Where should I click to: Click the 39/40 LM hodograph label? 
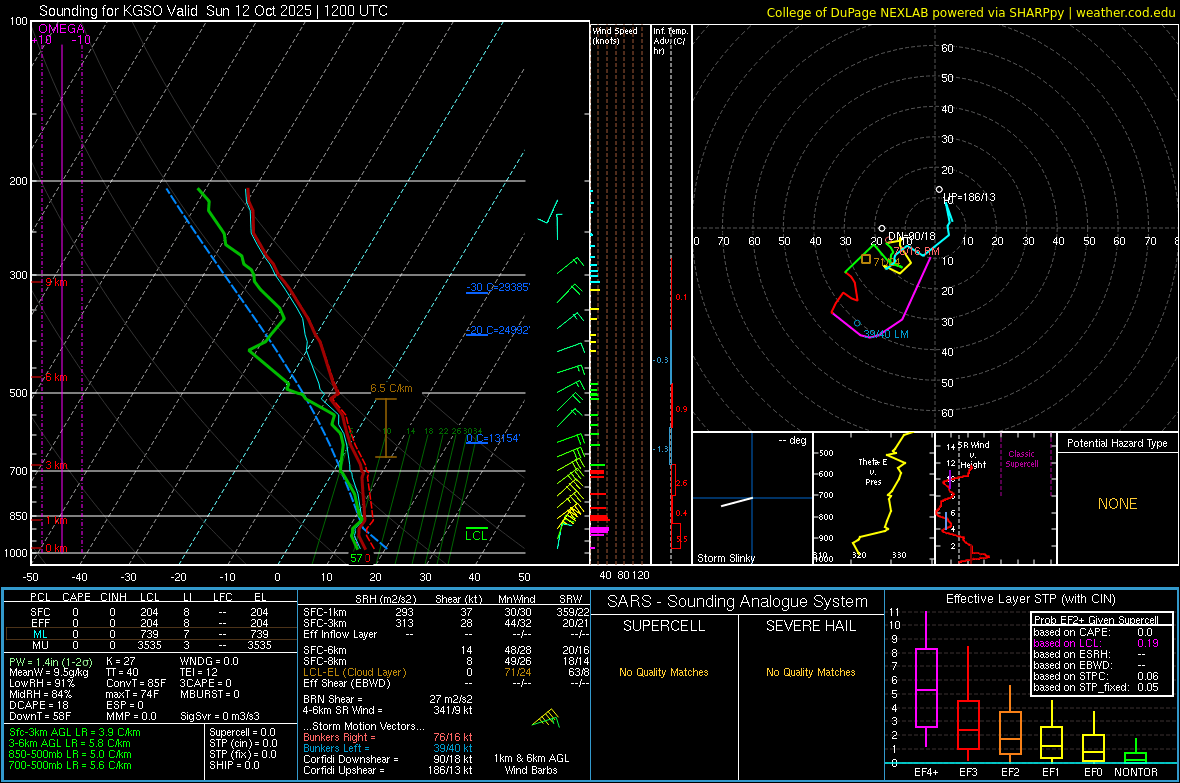coord(886,334)
